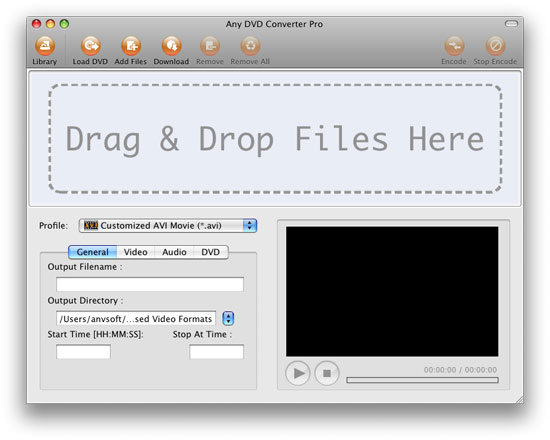Start conversion with the Encode icon
The image size is (550, 440).
tap(454, 46)
